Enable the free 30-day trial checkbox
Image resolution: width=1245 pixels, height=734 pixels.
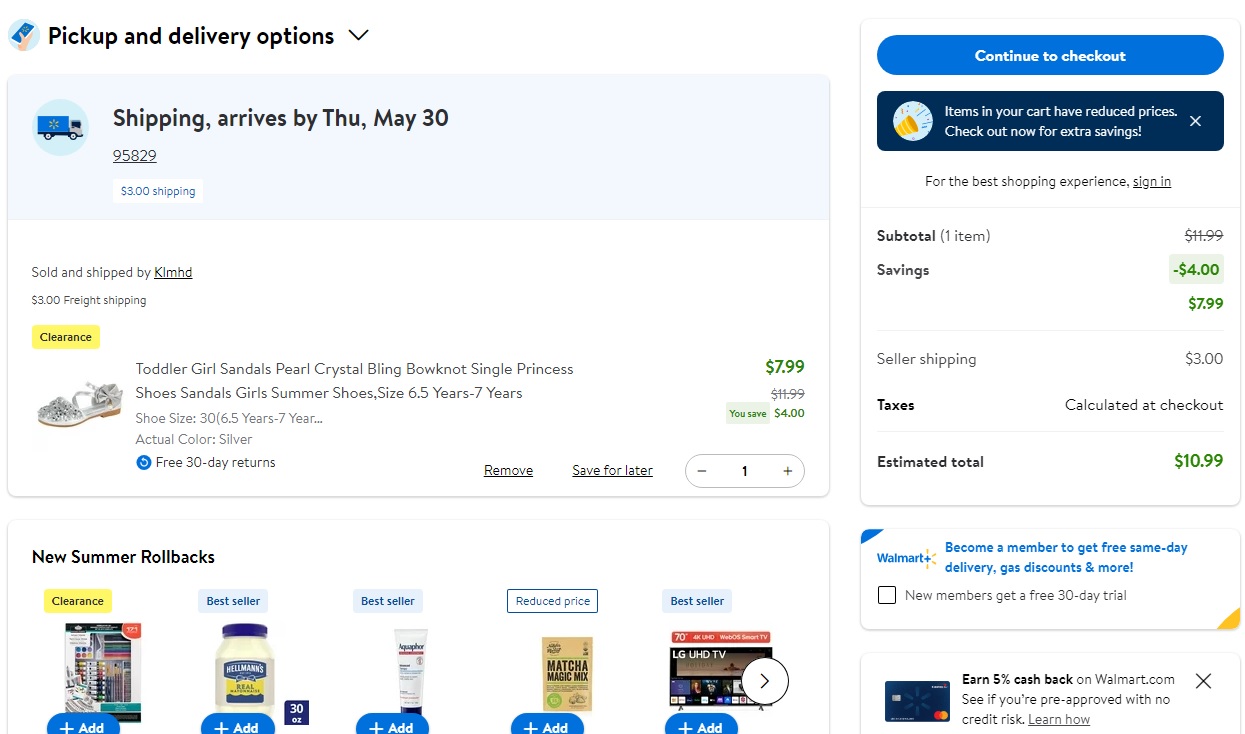pyautogui.click(x=886, y=595)
